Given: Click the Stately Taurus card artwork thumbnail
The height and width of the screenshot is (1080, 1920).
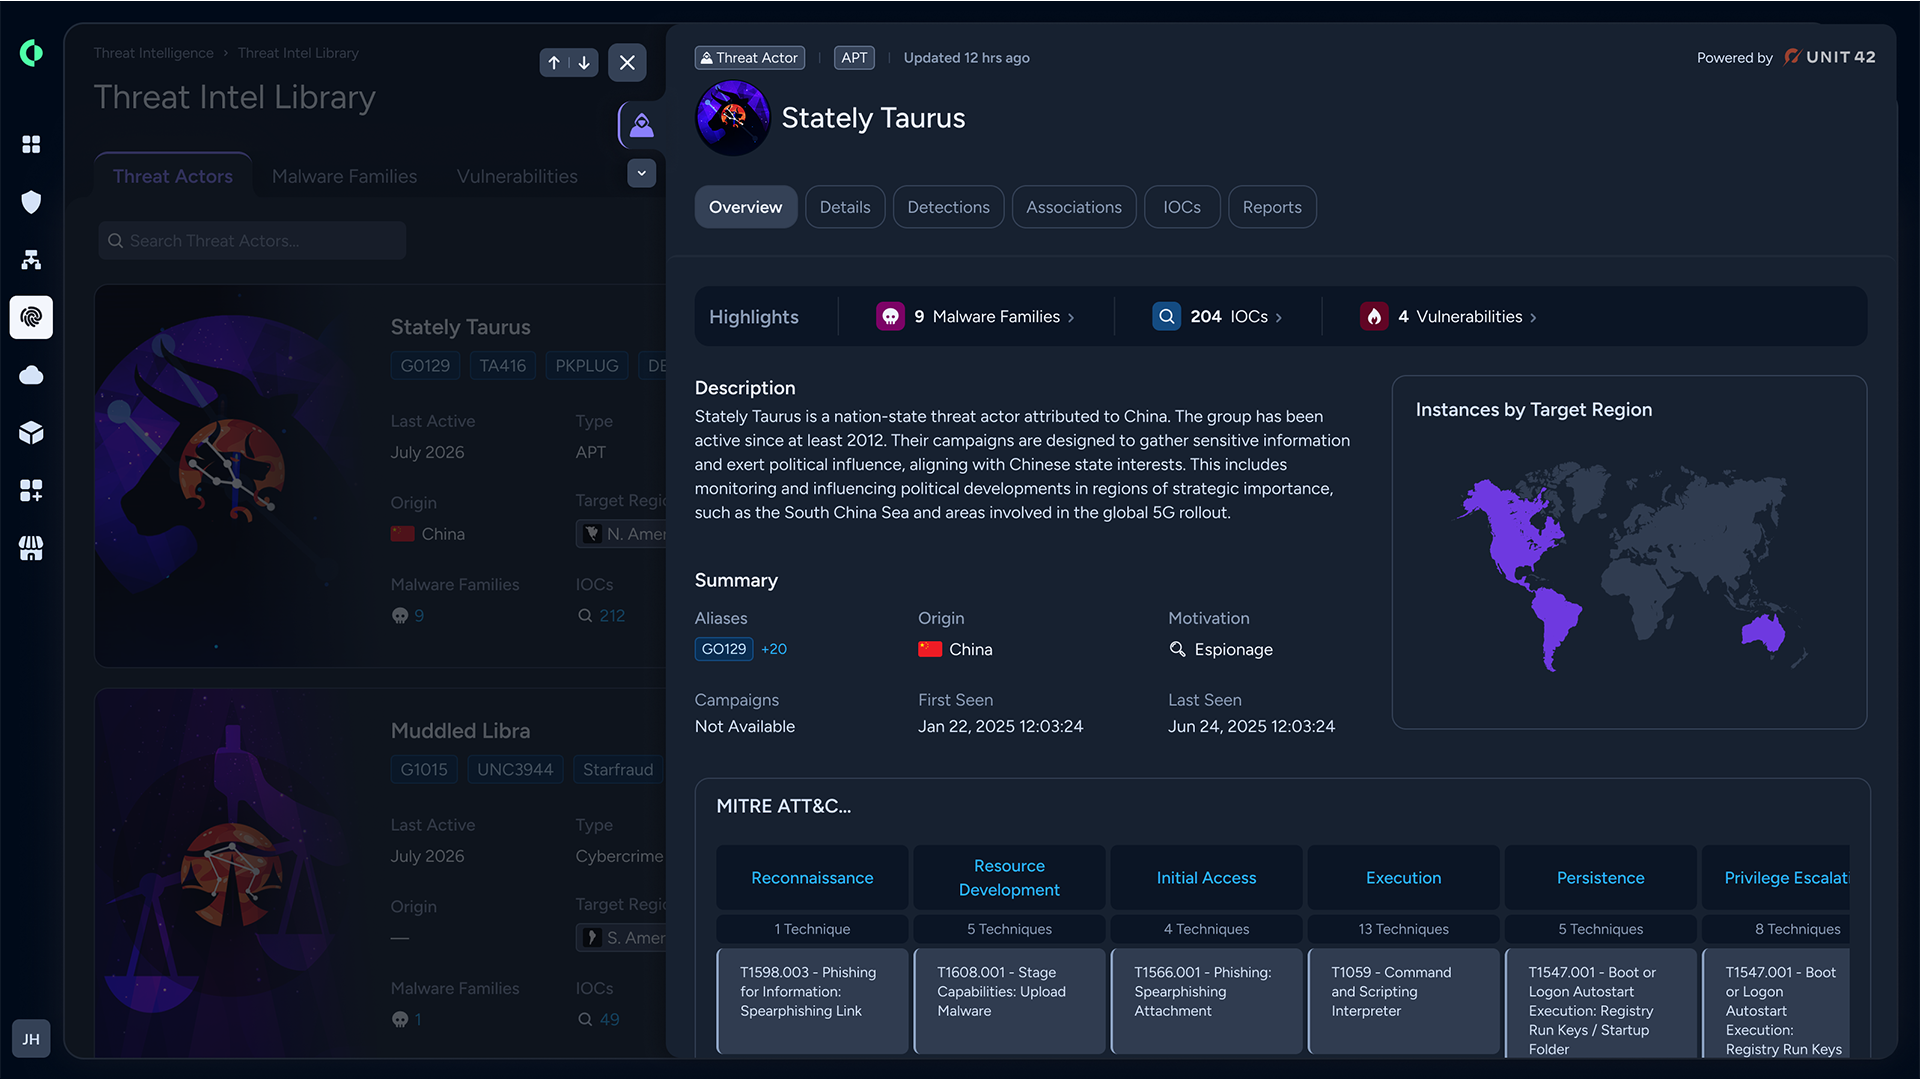Looking at the screenshot, I should tap(232, 475).
